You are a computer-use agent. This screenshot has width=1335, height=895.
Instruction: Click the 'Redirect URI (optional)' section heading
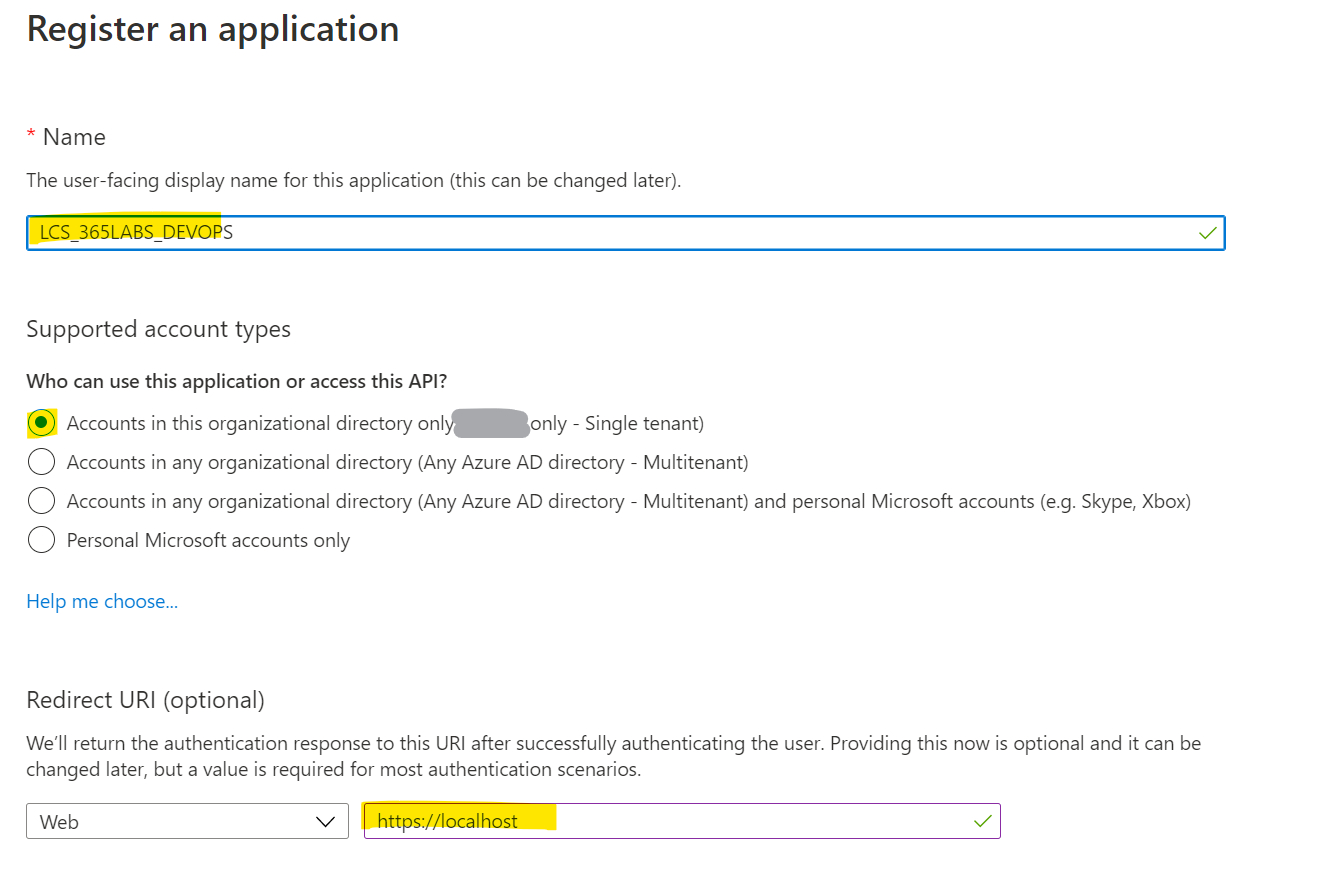145,700
